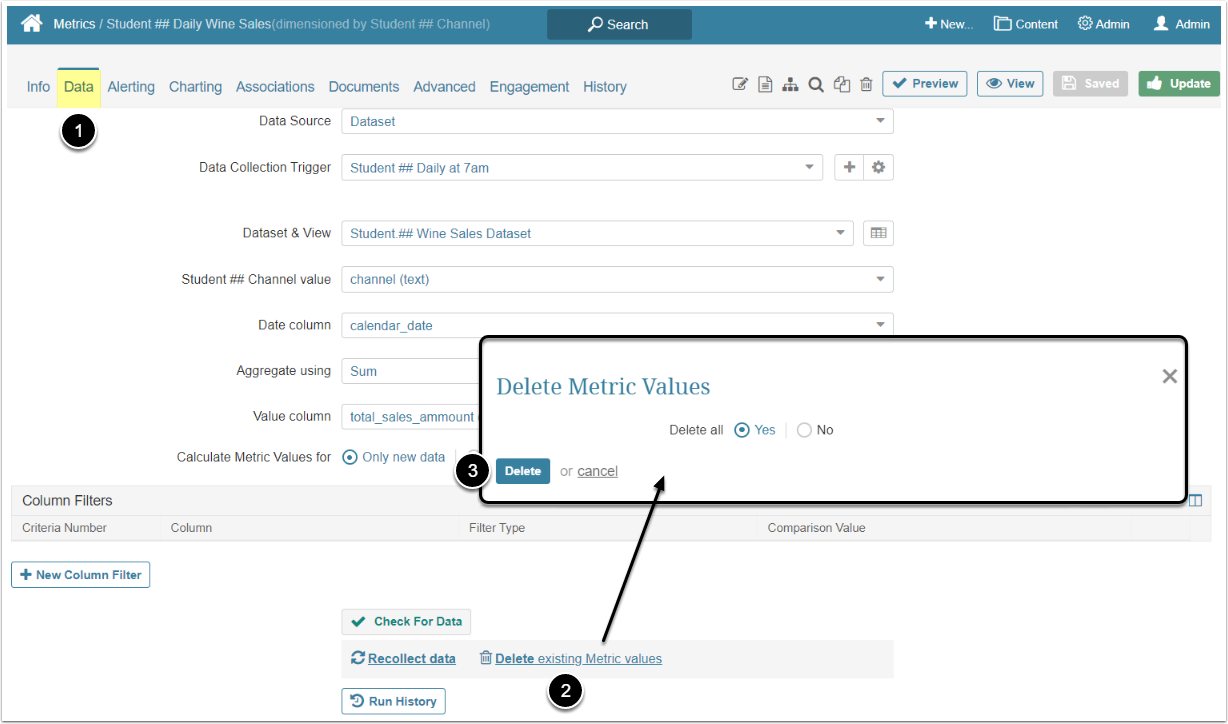Open the Value column dropdown

[x=411, y=417]
